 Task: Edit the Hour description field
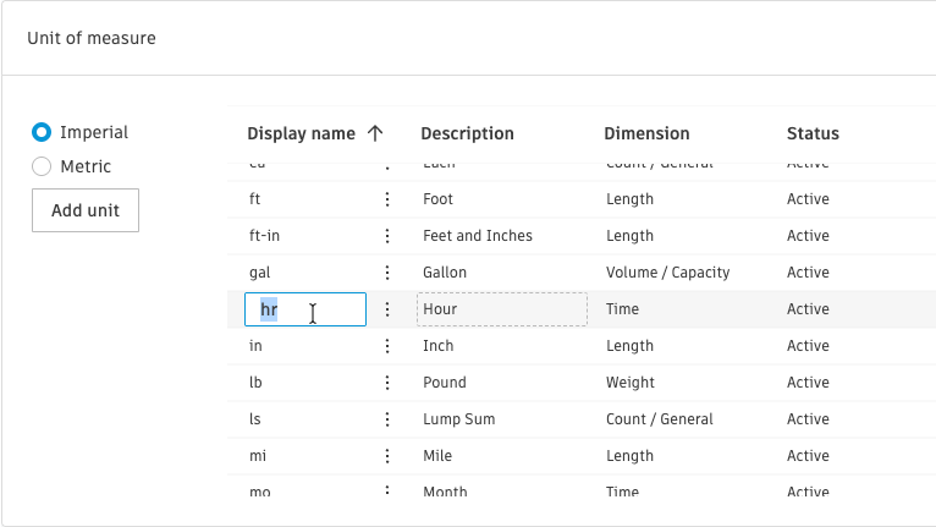click(501, 309)
